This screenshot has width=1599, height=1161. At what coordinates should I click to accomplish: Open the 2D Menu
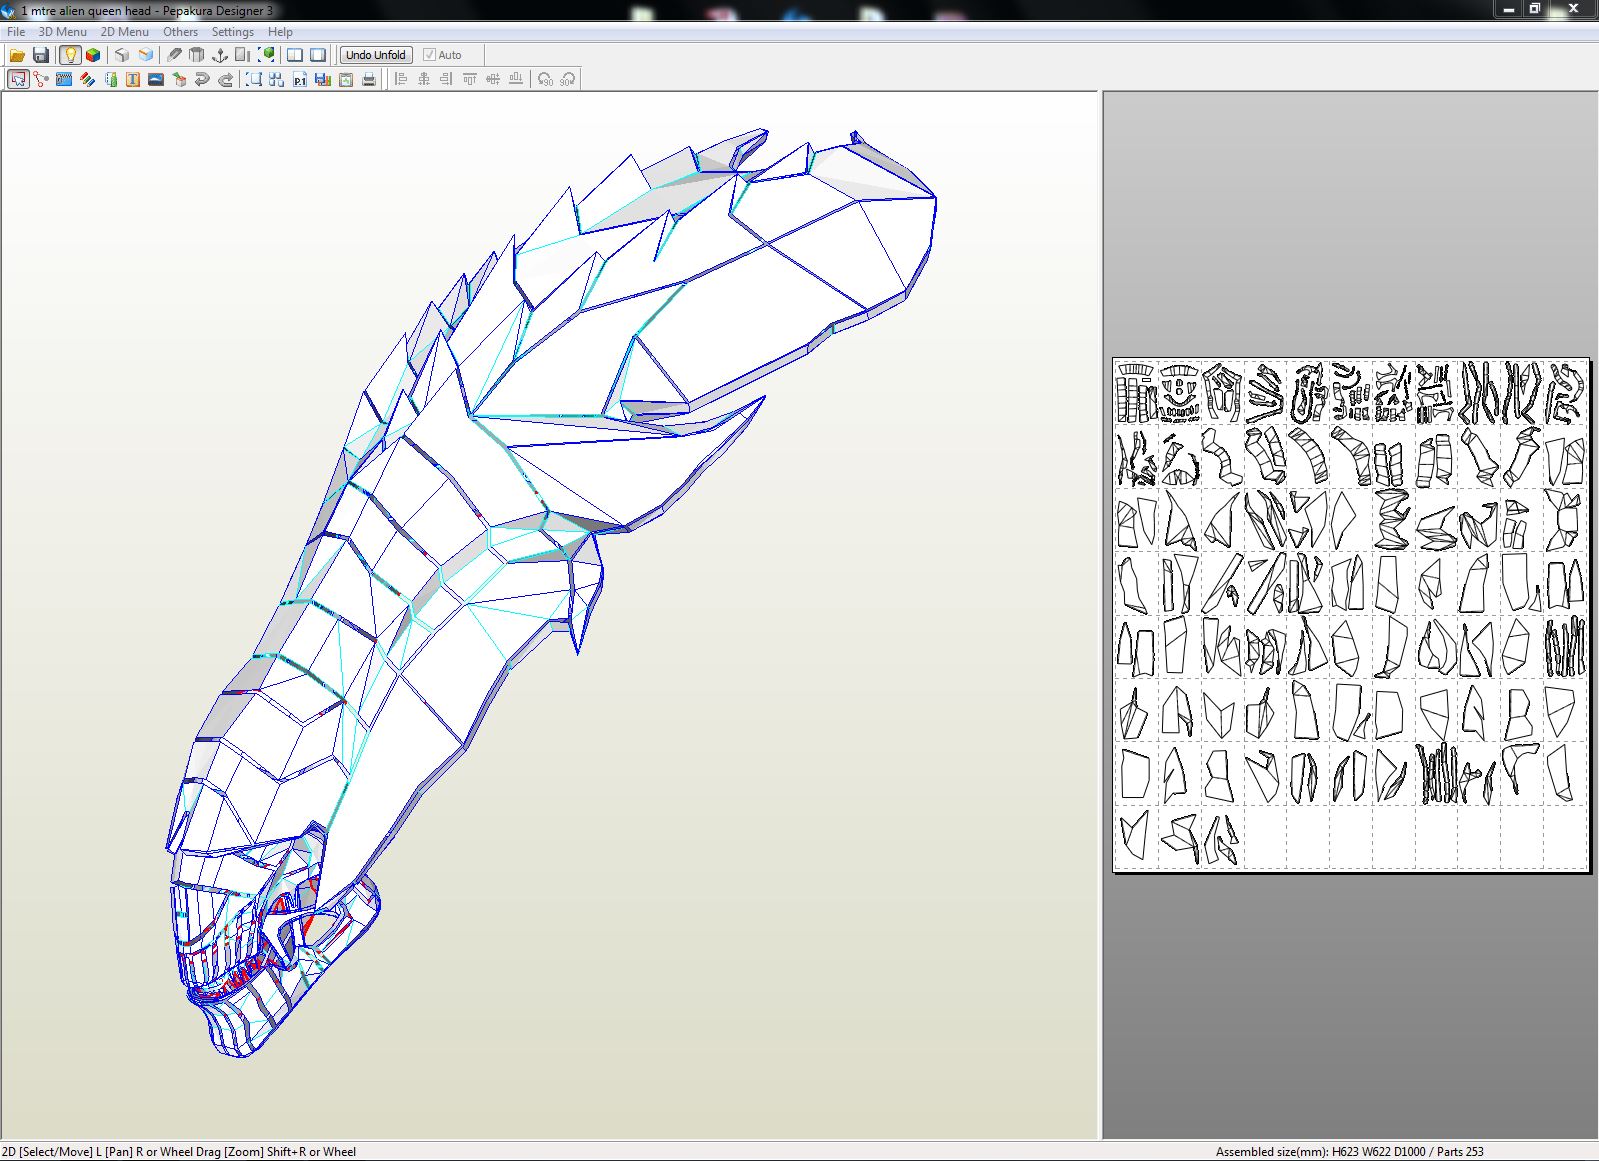124,31
